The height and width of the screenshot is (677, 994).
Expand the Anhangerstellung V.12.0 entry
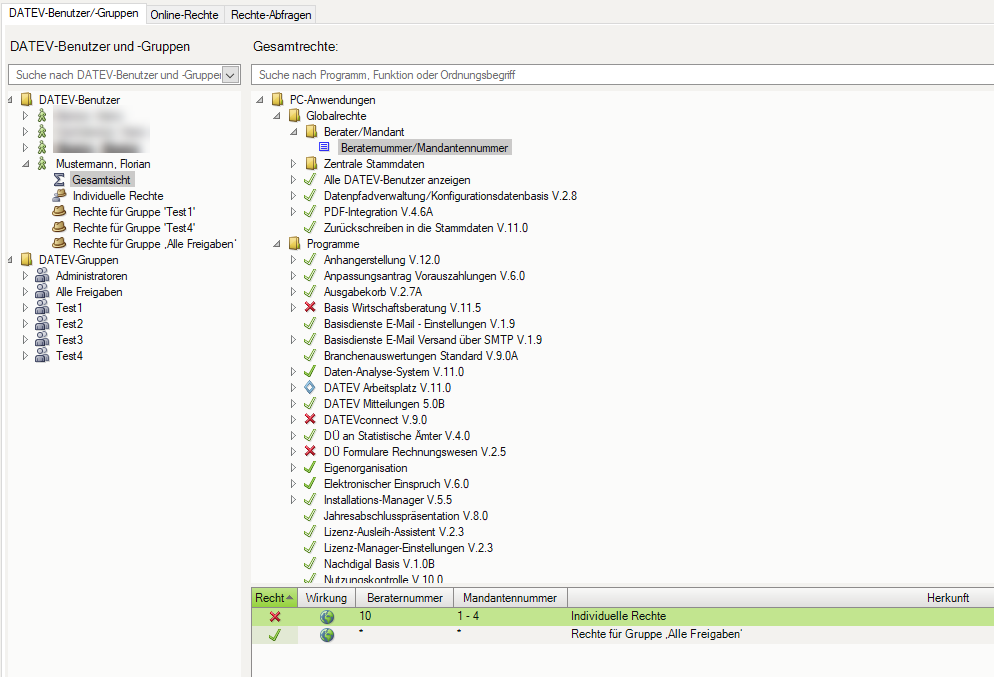point(293,260)
